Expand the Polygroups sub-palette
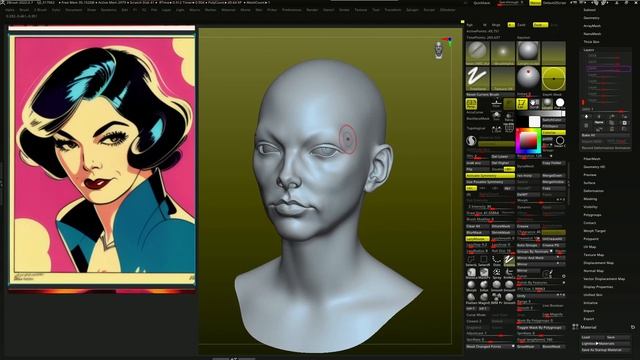The width and height of the screenshot is (640, 360). 592,215
